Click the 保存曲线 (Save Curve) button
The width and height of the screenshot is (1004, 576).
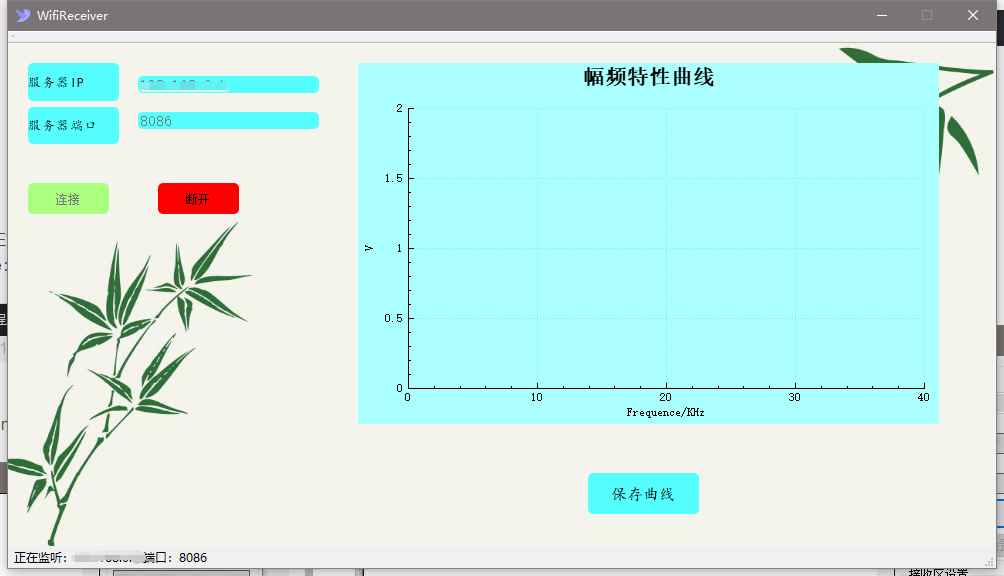643,493
